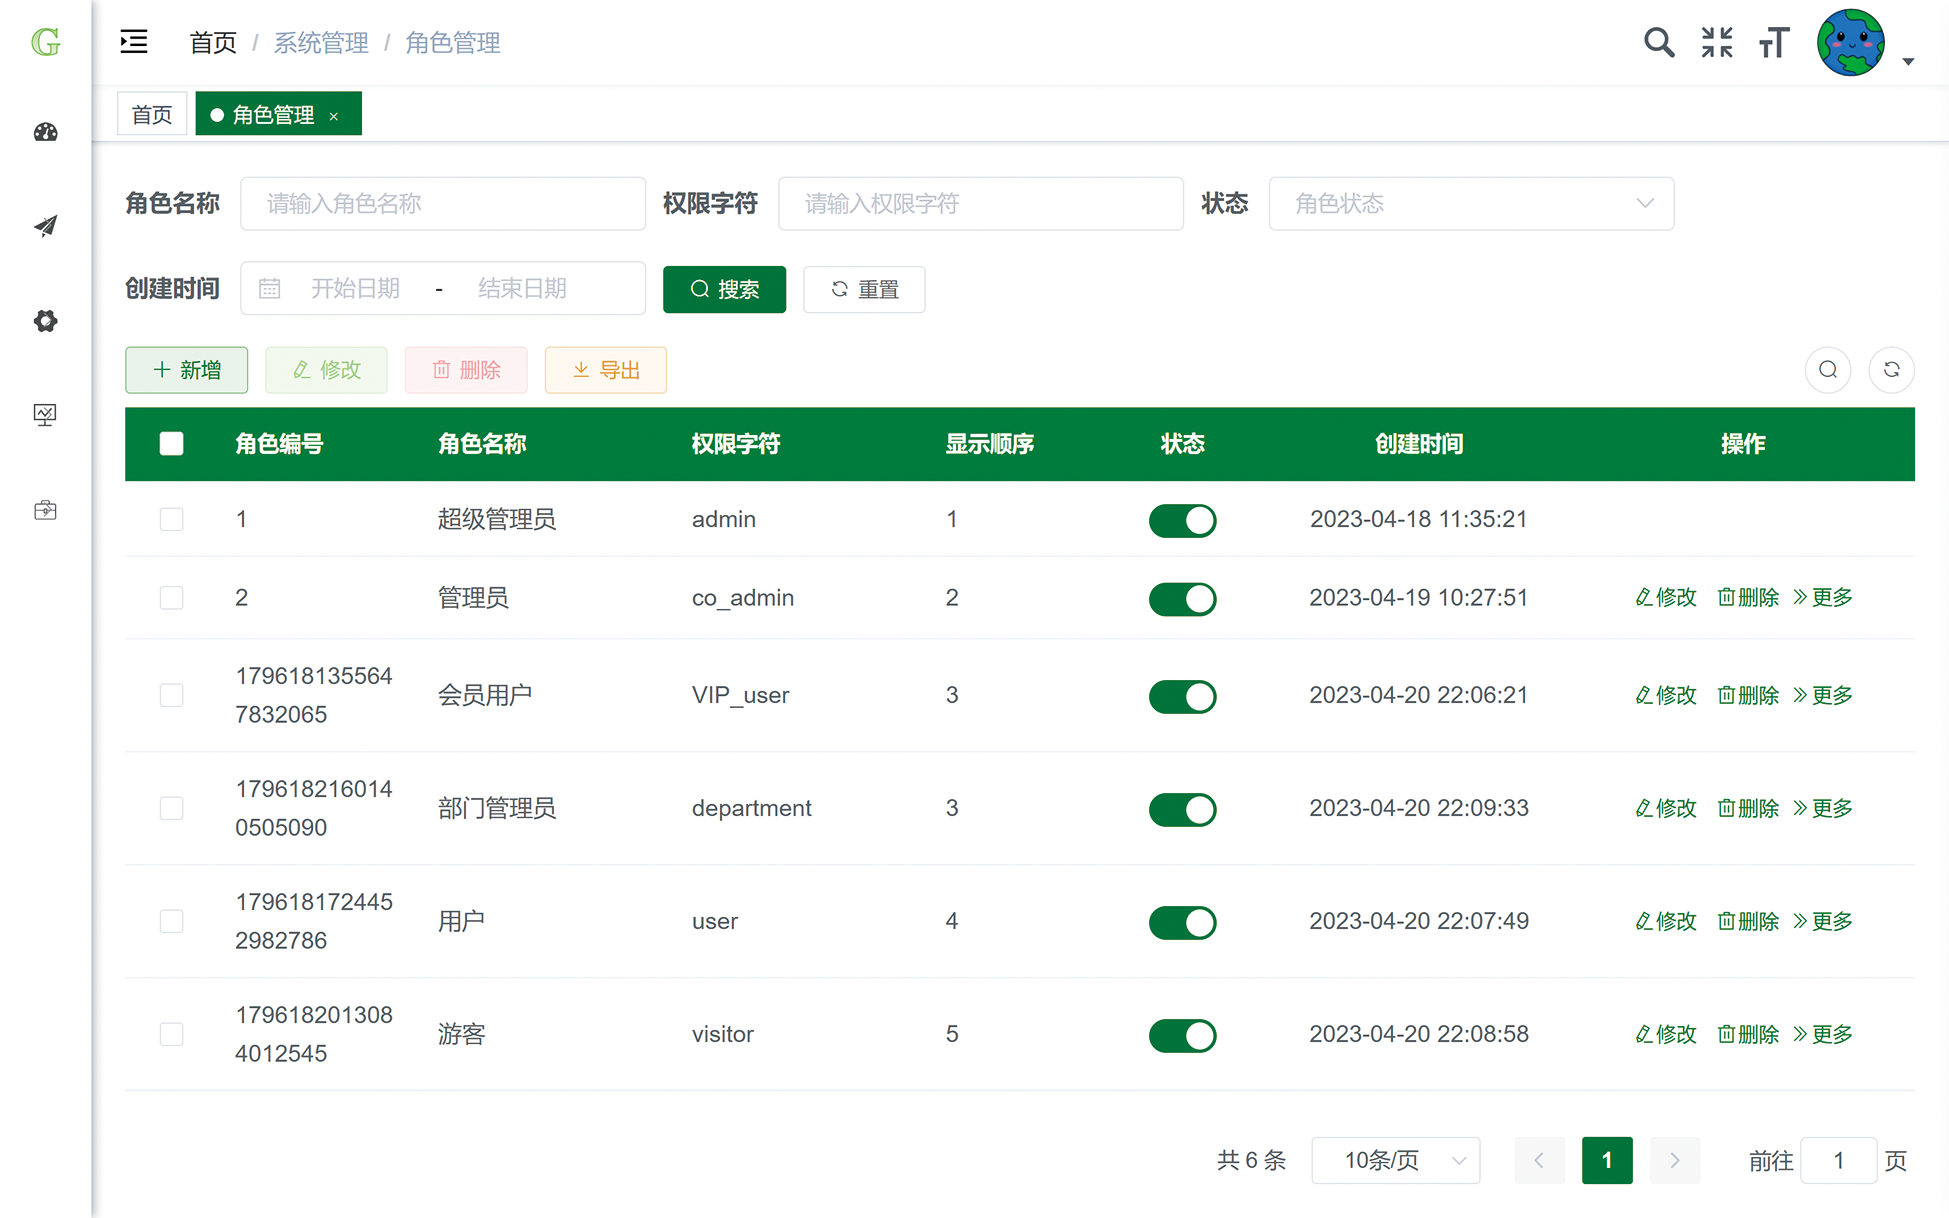Viewport: 1949px width, 1218px height.
Task: Open the header search magnifier icon
Action: coord(1658,42)
